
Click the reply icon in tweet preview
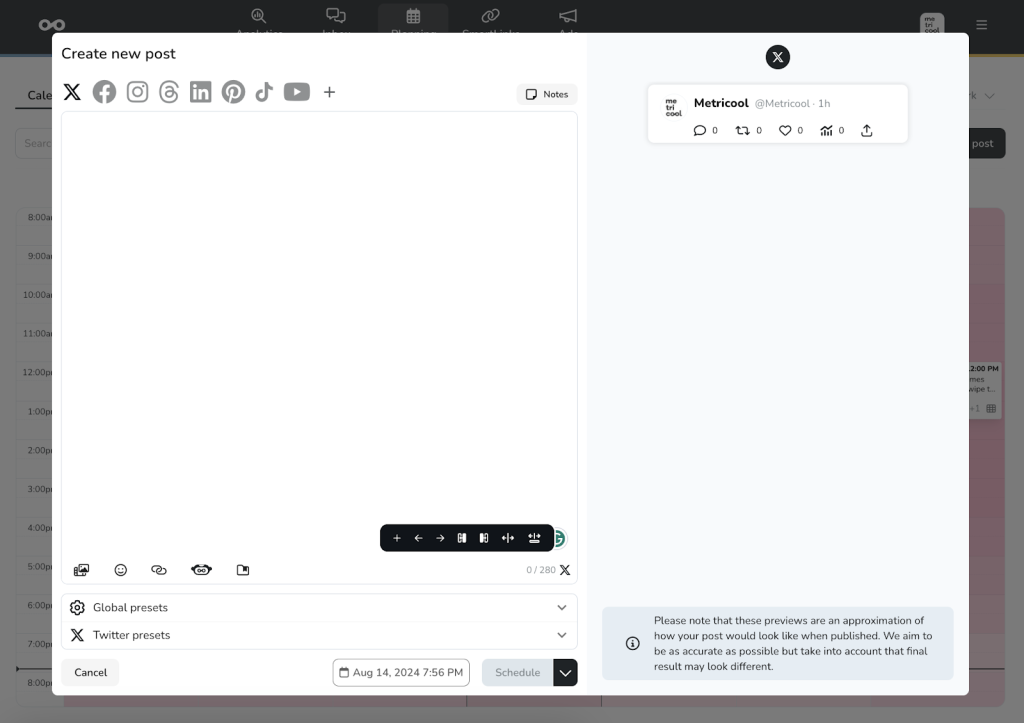(699, 131)
